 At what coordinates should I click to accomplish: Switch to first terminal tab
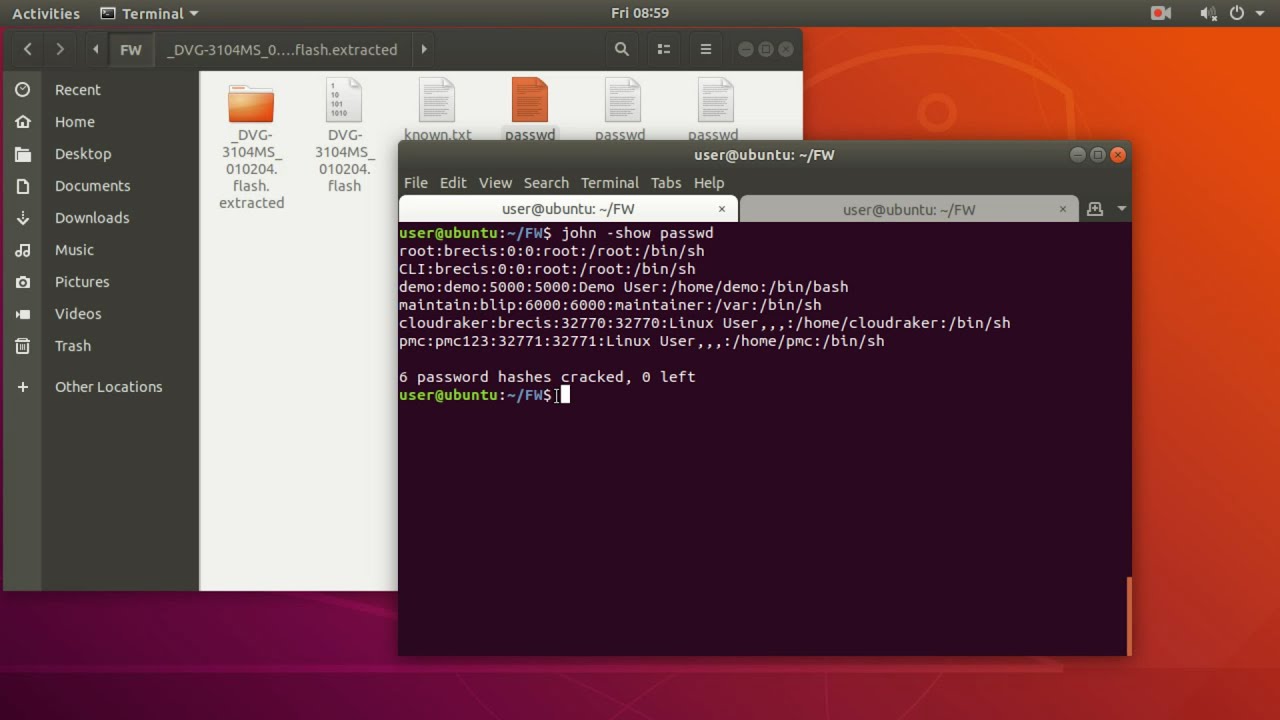coord(568,209)
